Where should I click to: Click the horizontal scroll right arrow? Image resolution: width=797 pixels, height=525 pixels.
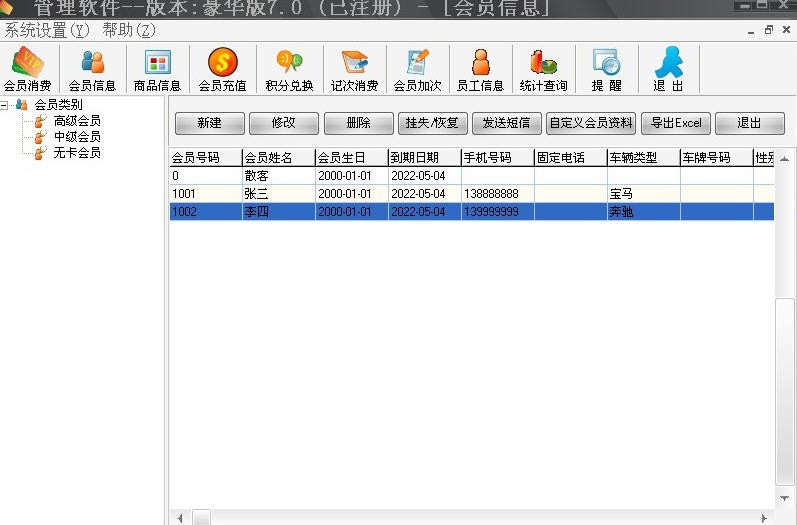[764, 518]
